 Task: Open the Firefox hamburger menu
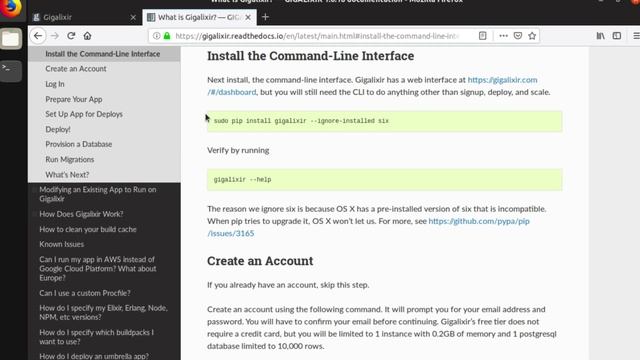(636, 36)
